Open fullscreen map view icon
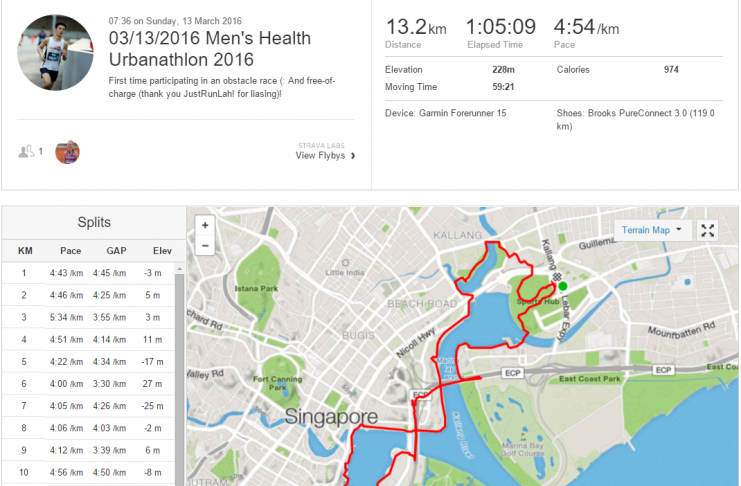Viewport: 741px width, 486px height. (707, 231)
